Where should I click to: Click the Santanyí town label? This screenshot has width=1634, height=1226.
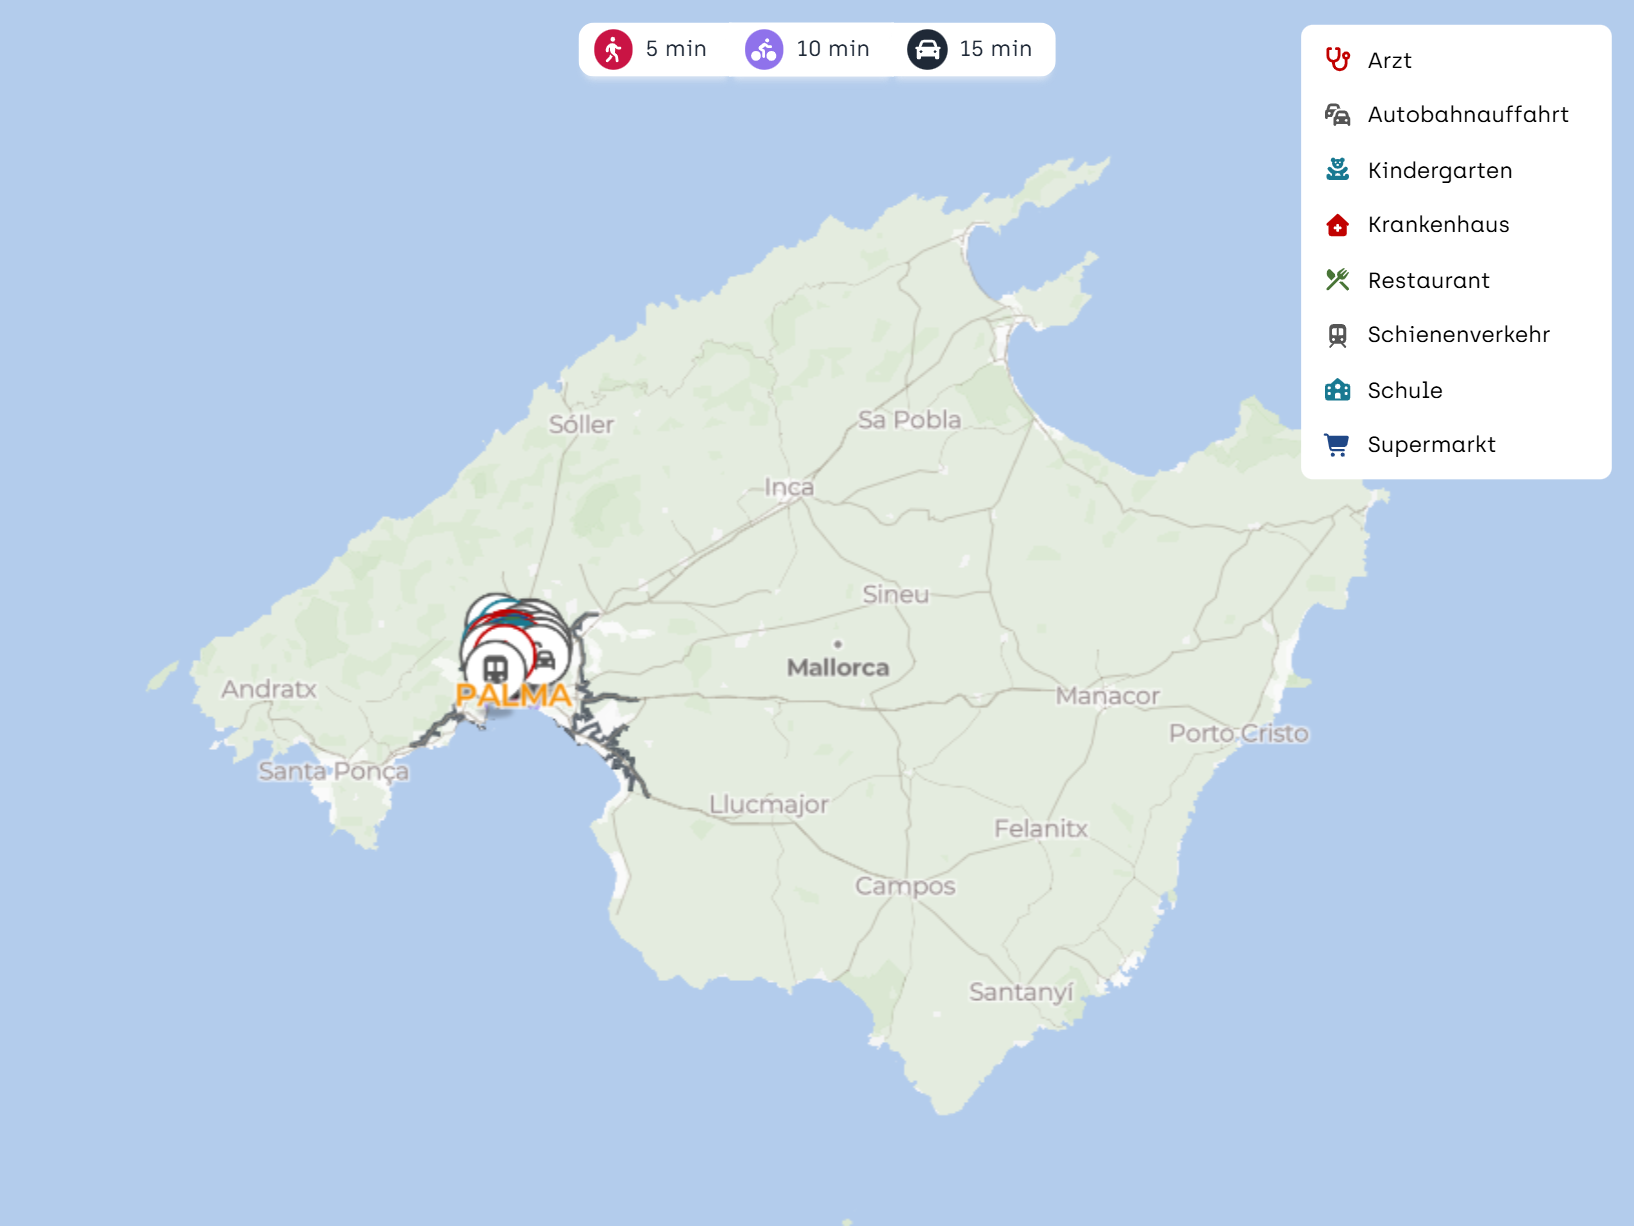click(1020, 992)
